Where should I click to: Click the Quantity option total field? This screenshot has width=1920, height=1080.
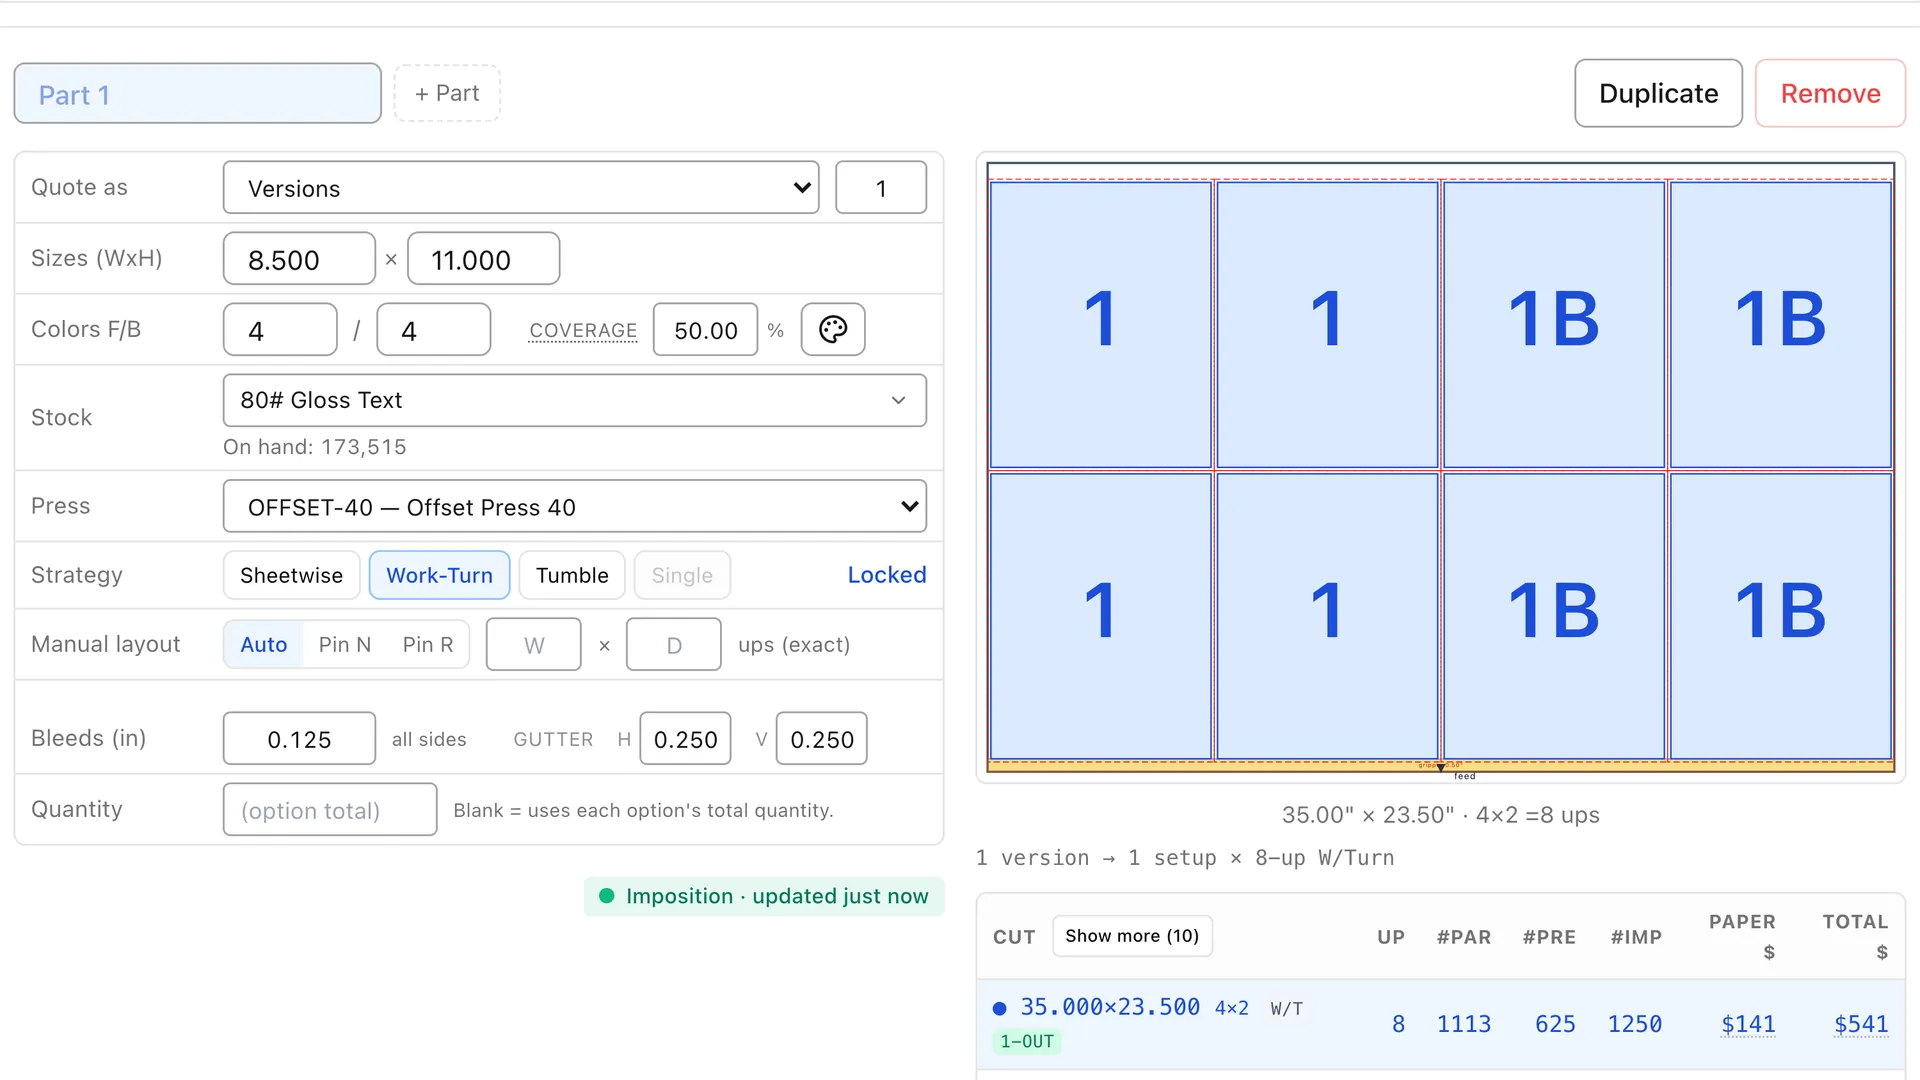330,810
